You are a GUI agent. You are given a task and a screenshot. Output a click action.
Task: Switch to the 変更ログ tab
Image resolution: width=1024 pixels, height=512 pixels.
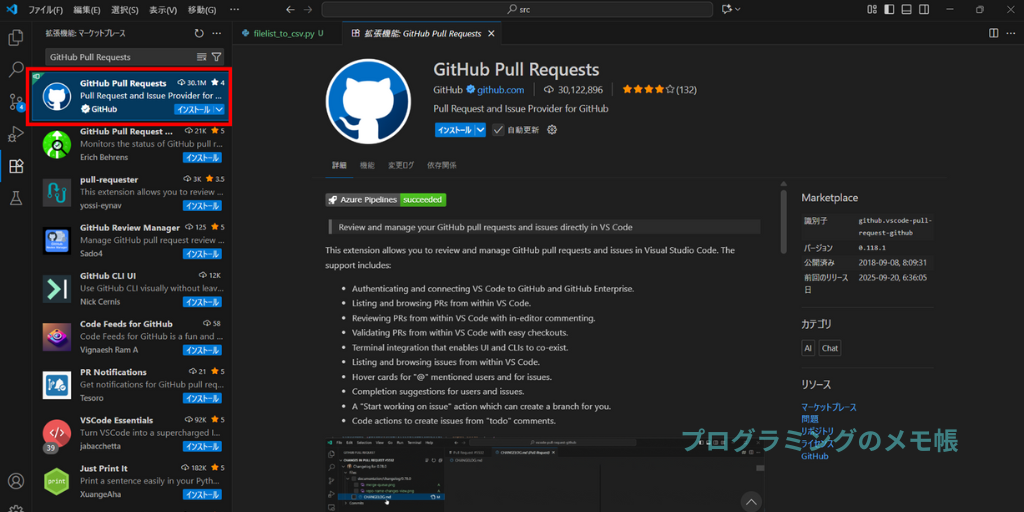401,165
